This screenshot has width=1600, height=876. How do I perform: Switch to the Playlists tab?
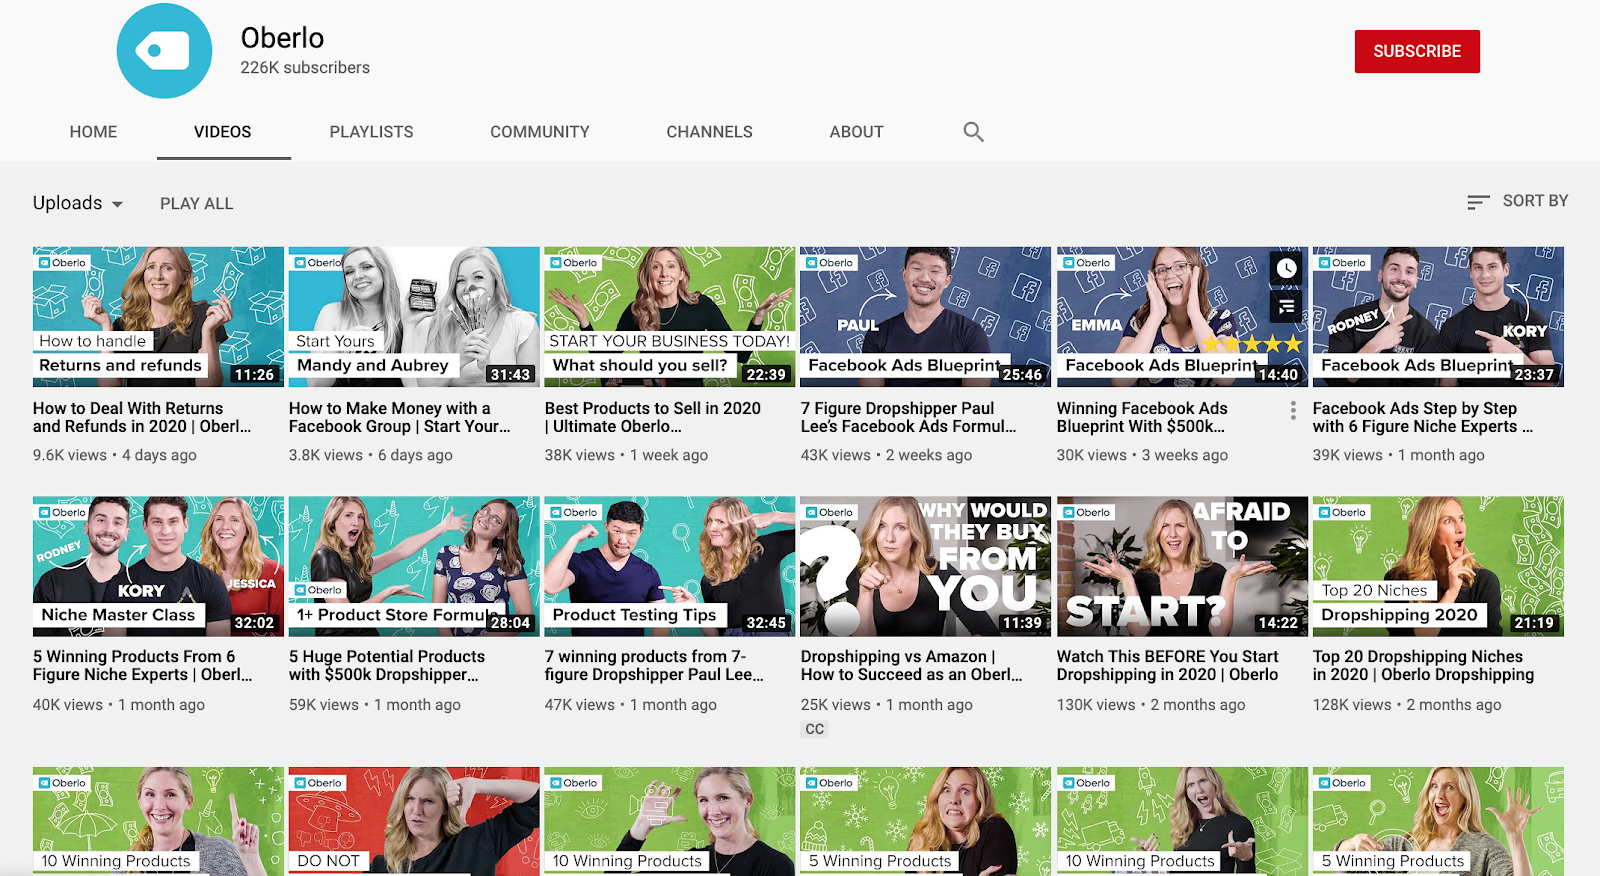coord(371,132)
